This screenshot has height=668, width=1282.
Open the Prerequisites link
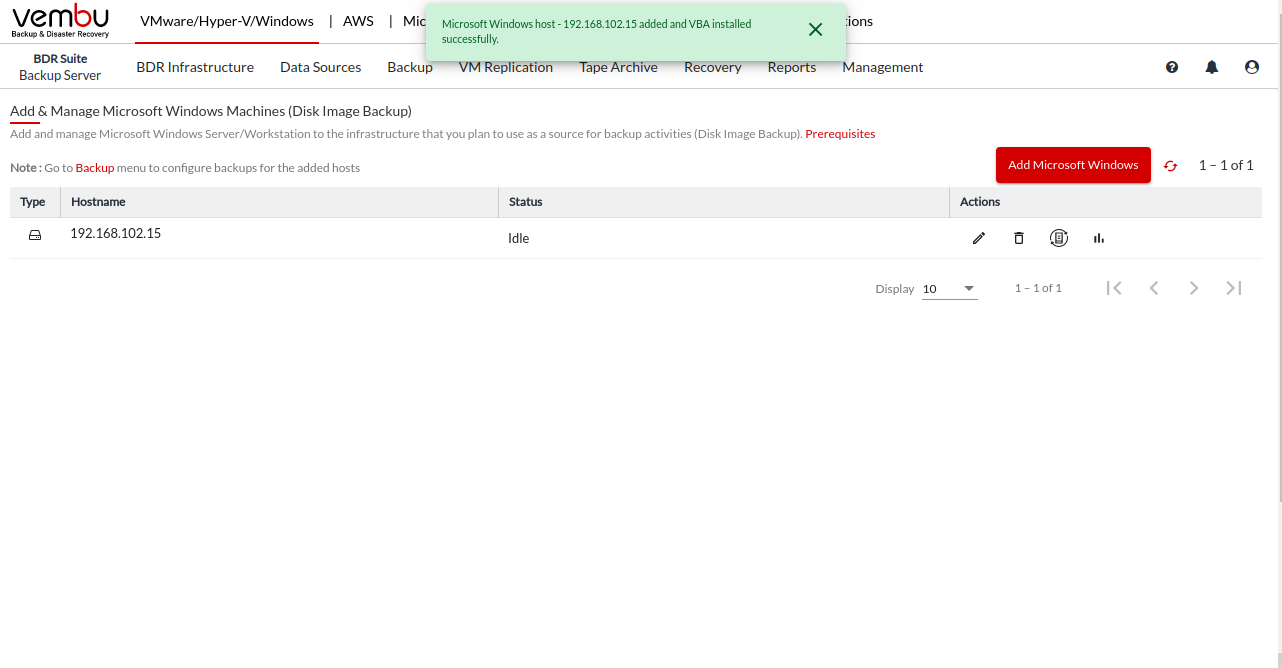pos(840,134)
